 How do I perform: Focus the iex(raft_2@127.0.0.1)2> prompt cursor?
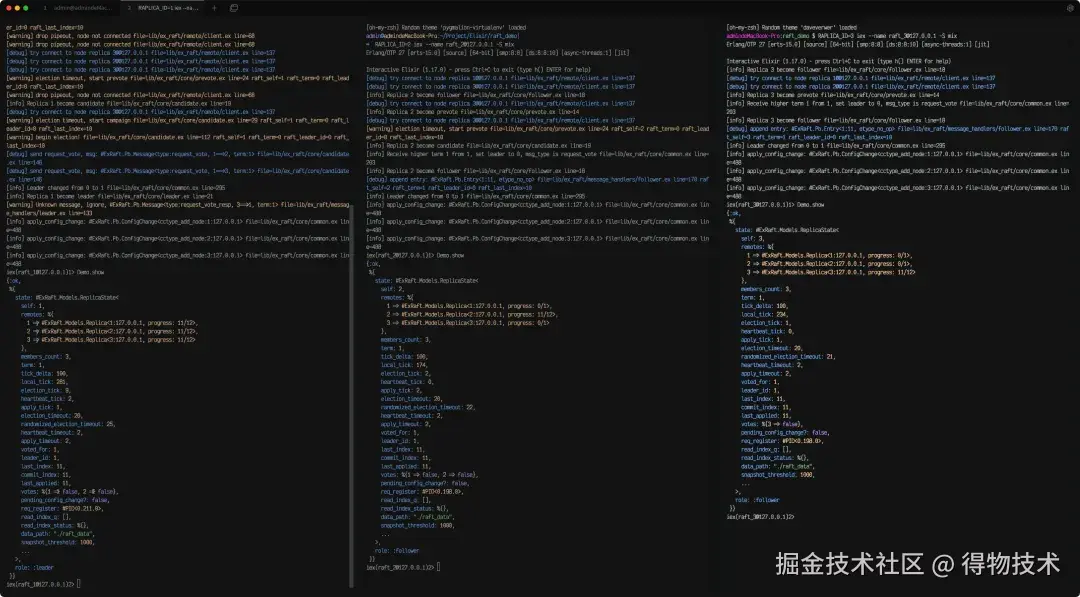tap(439, 567)
